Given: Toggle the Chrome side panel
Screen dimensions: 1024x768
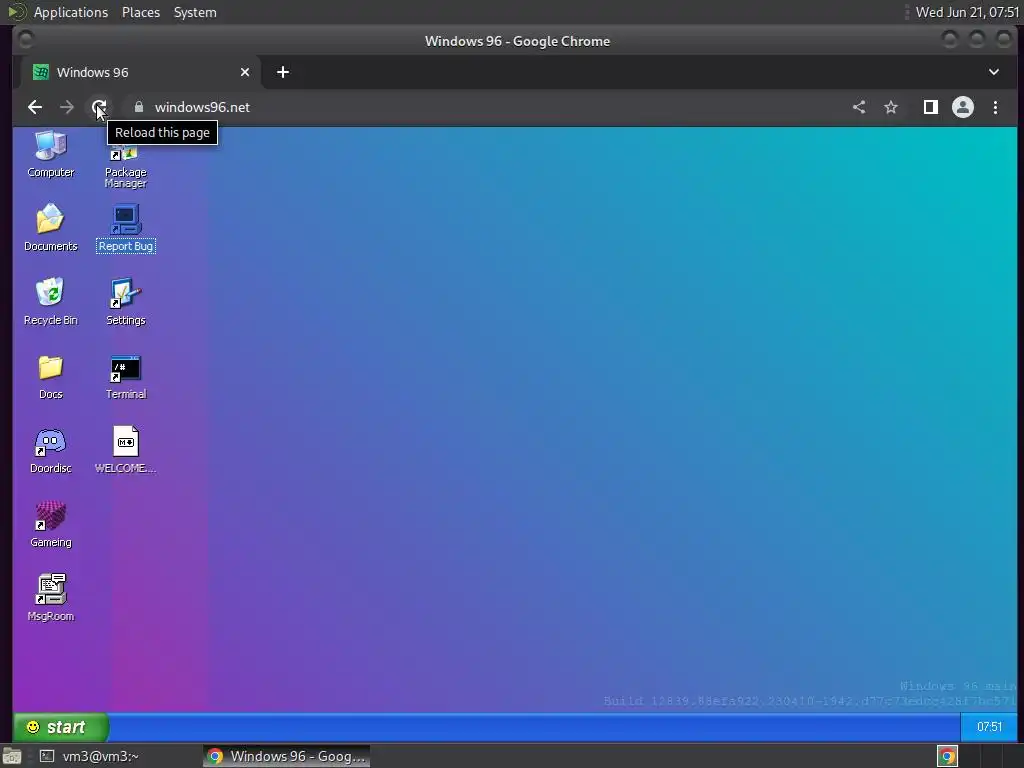Looking at the screenshot, I should (x=931, y=107).
